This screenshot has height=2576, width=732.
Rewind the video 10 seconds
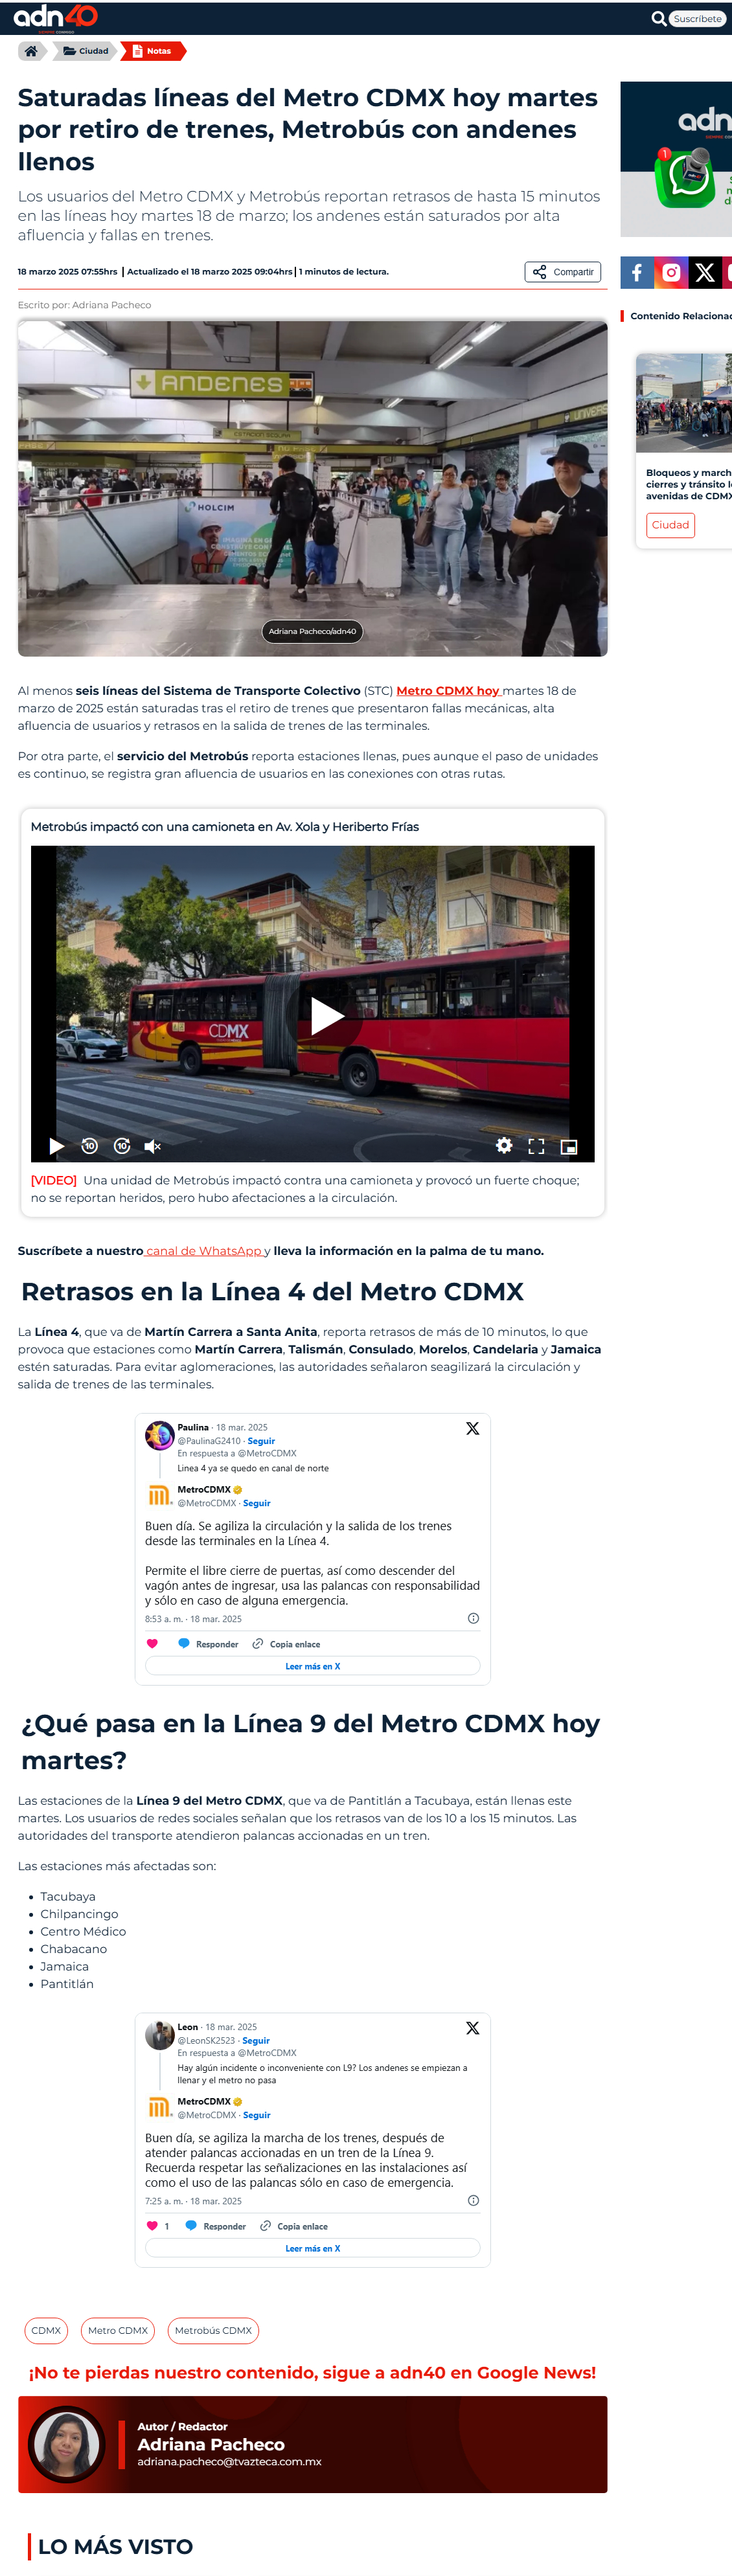[x=89, y=1146]
